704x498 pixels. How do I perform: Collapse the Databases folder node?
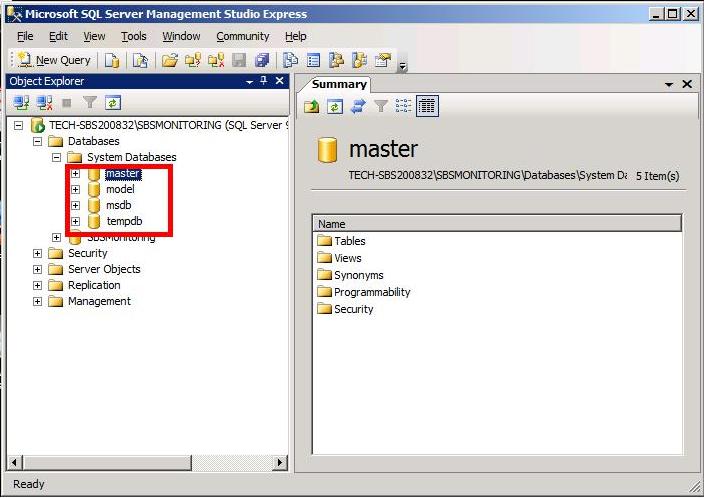pos(38,141)
